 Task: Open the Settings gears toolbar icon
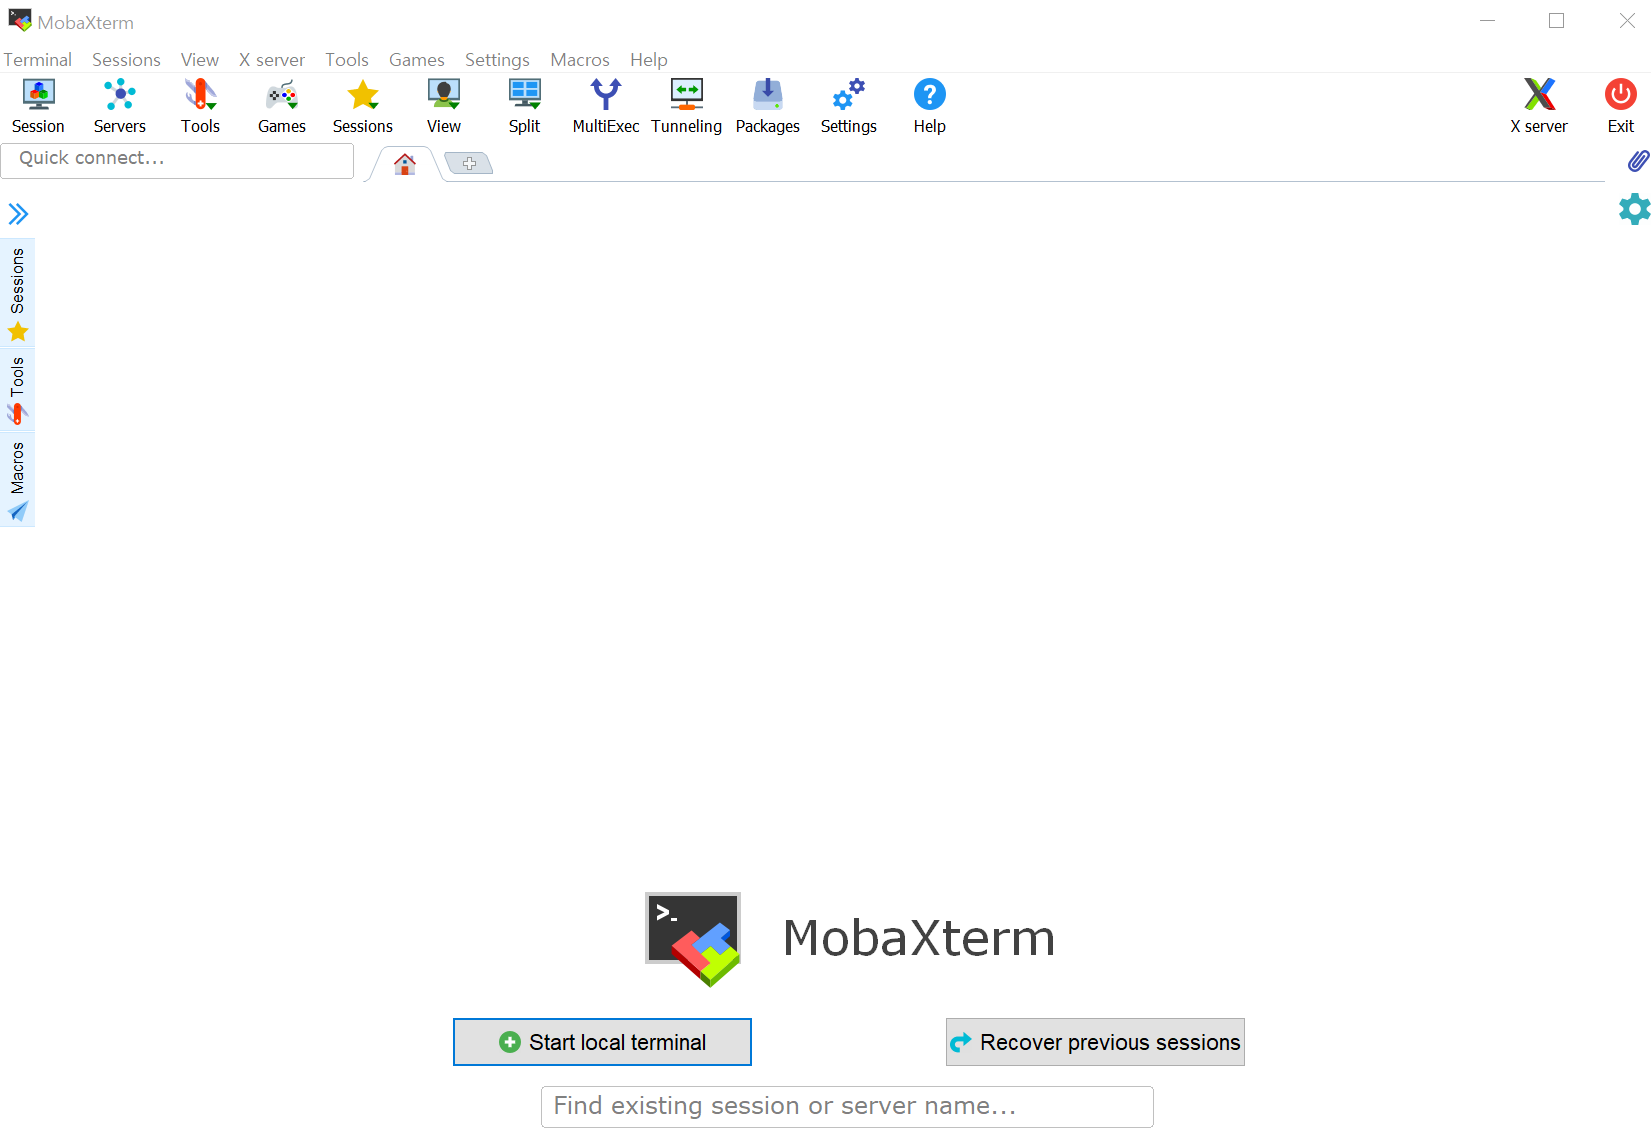click(x=849, y=106)
